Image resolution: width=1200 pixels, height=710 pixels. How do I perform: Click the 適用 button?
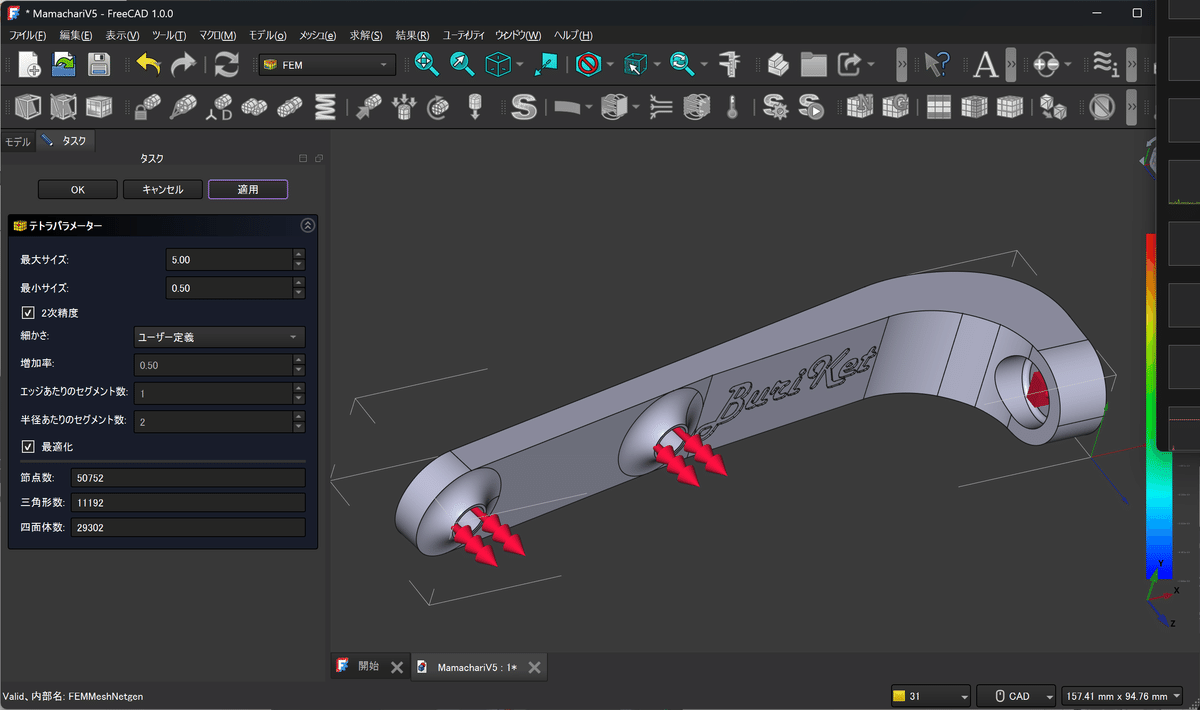(x=248, y=190)
